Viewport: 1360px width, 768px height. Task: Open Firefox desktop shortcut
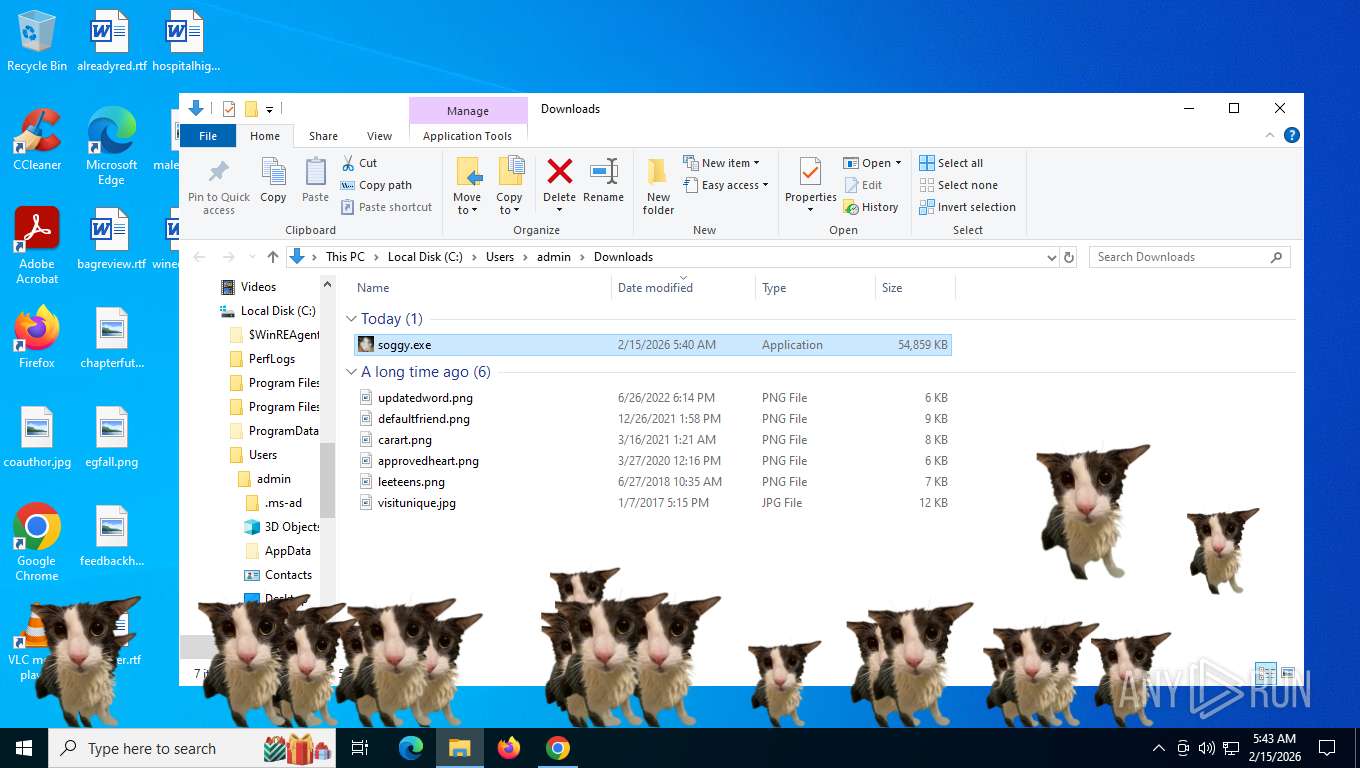(x=37, y=337)
